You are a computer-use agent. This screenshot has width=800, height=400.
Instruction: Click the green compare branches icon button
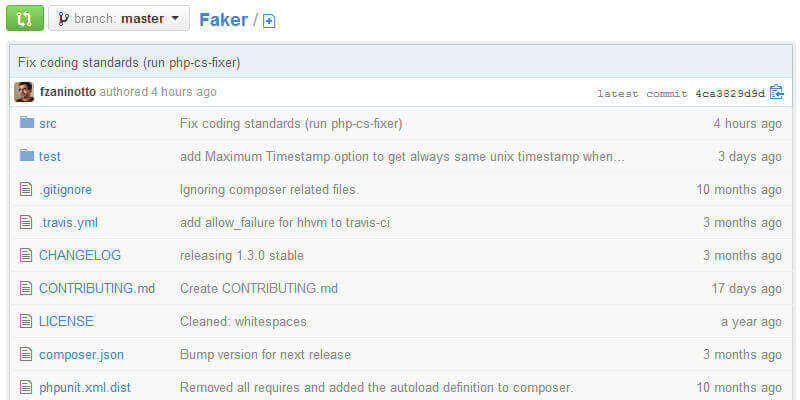point(25,18)
